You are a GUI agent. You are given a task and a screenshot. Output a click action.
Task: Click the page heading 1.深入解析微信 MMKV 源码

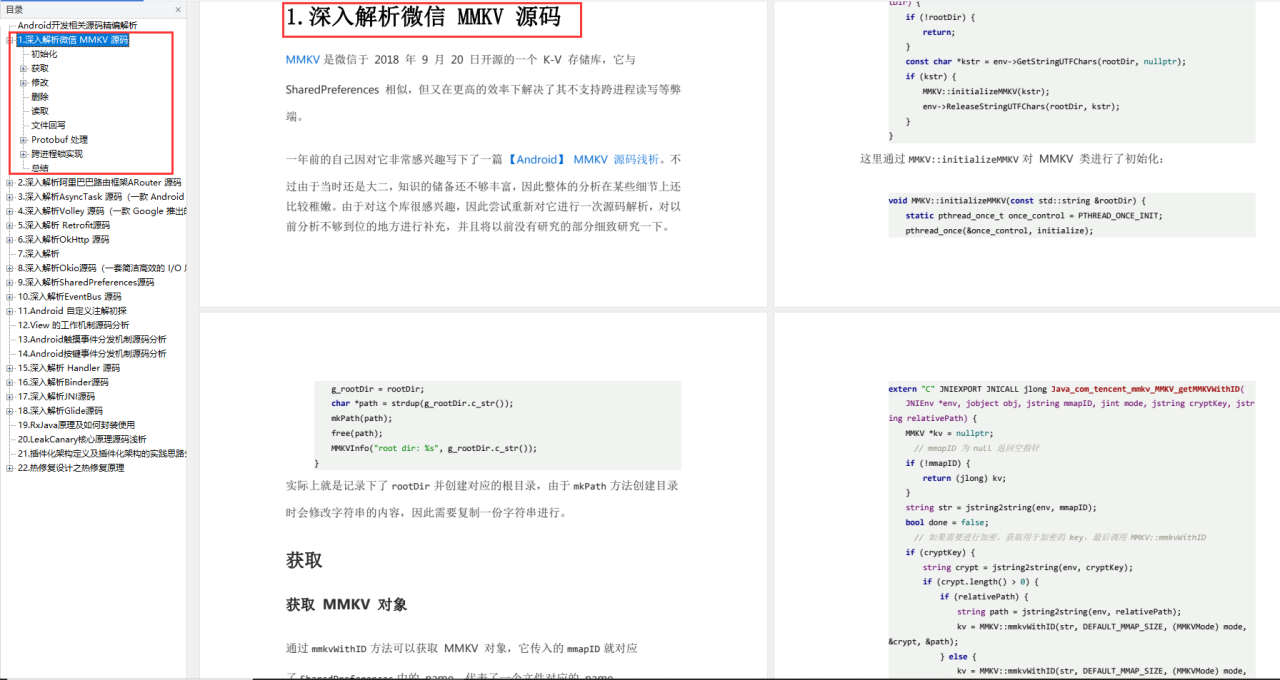[423, 17]
